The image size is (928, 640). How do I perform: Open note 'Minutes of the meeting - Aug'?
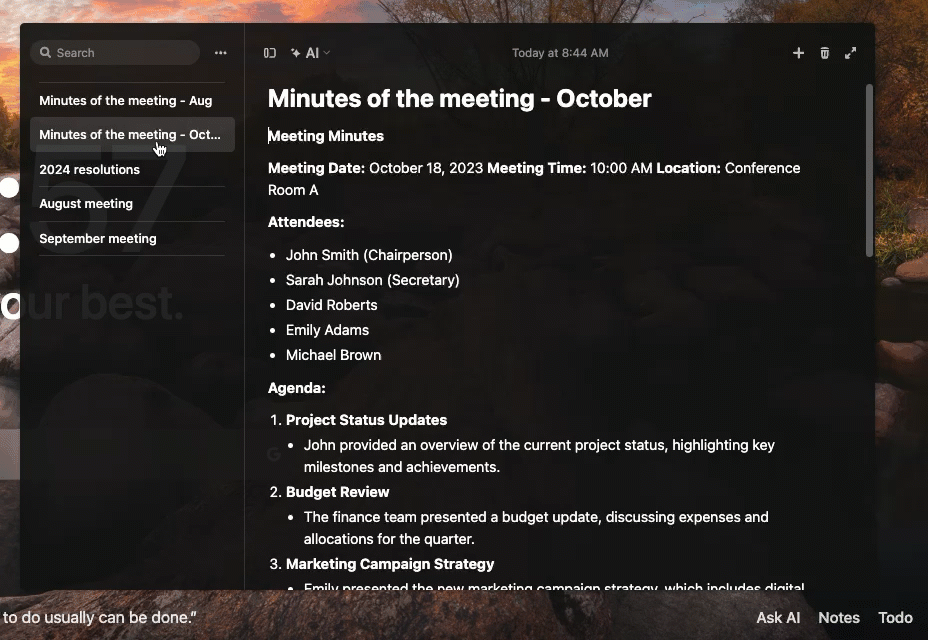125,101
